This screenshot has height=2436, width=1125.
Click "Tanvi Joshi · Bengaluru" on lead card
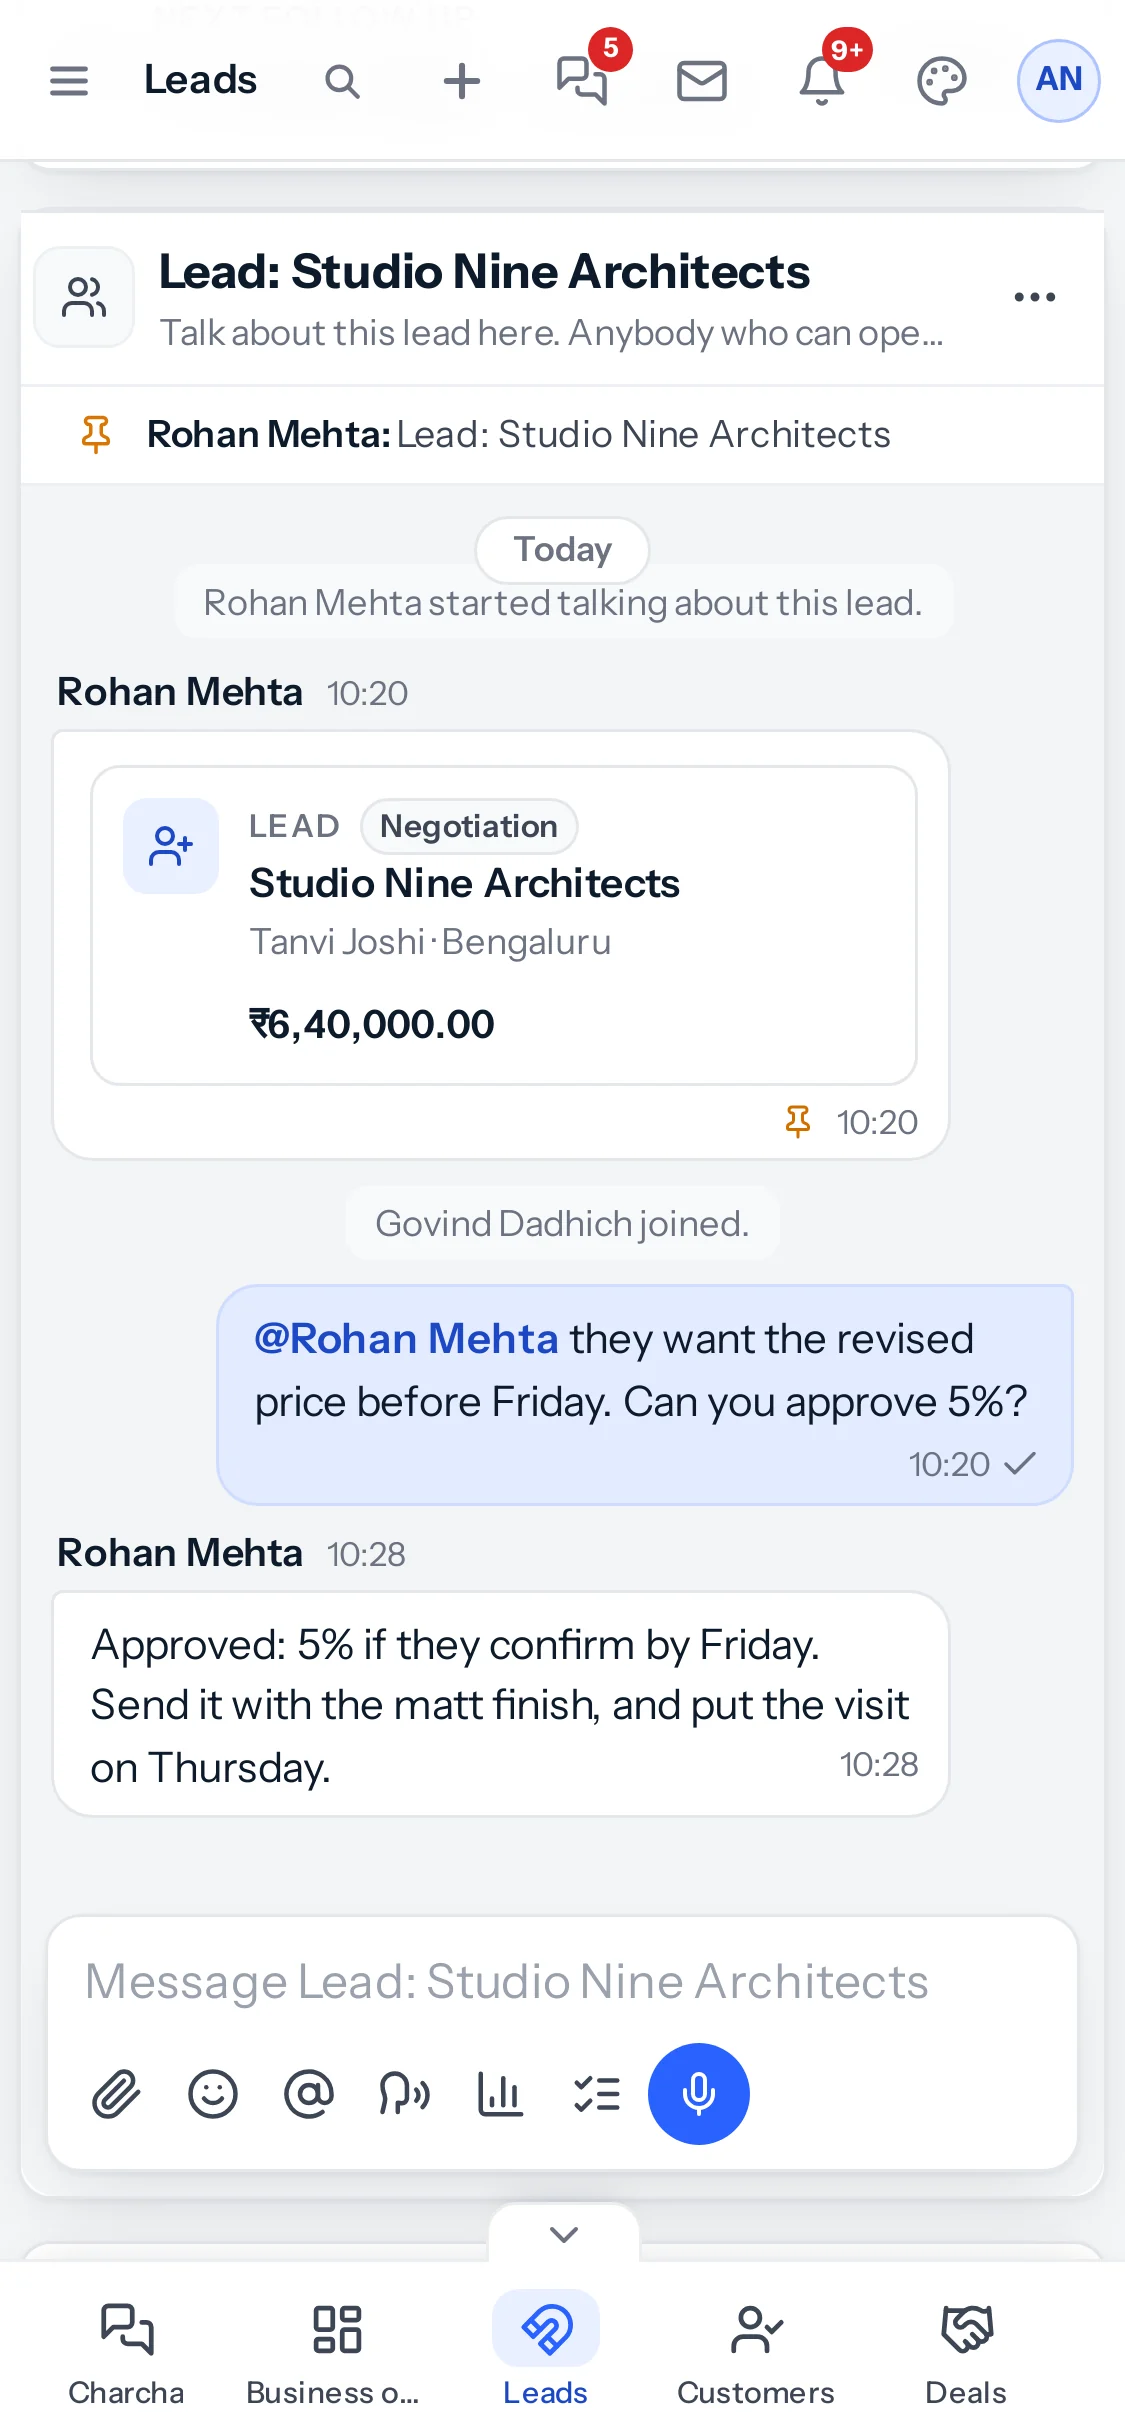click(x=430, y=942)
